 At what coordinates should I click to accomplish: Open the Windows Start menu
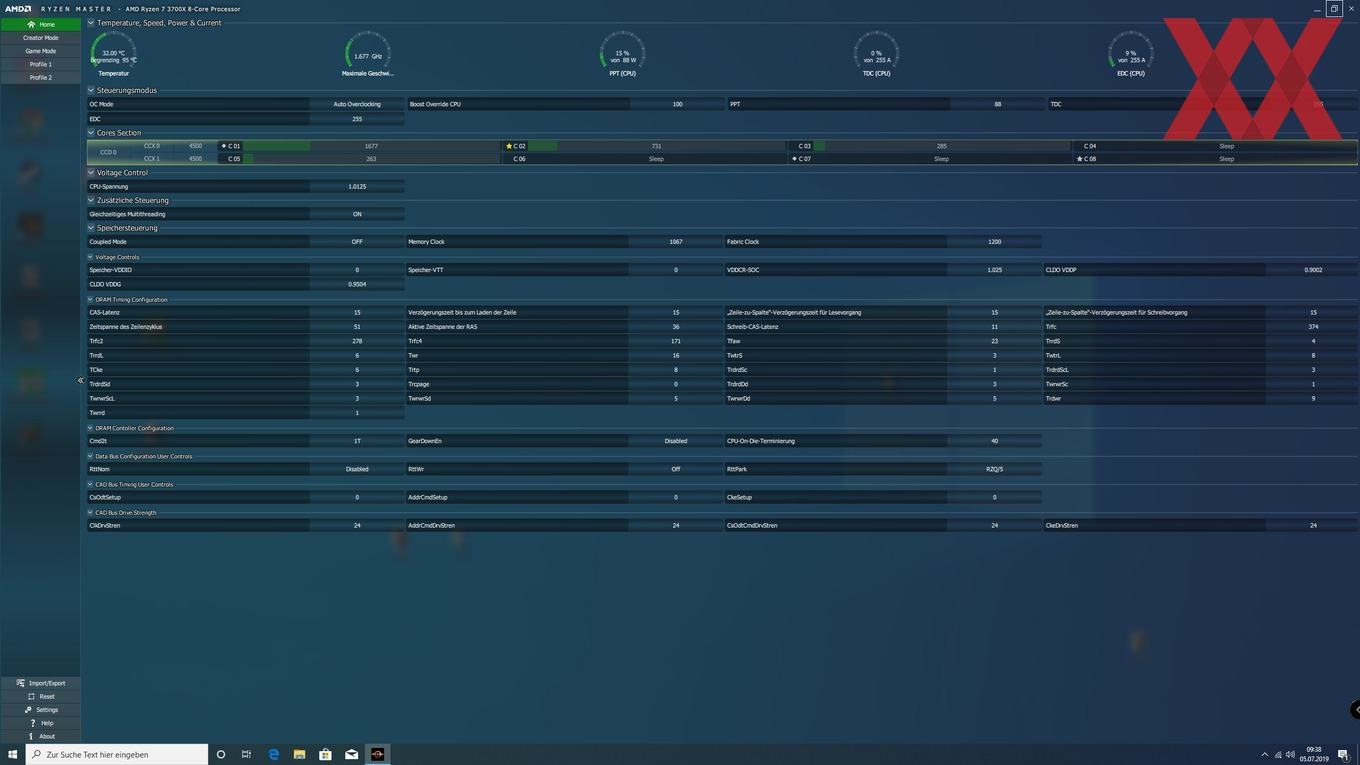click(x=13, y=754)
